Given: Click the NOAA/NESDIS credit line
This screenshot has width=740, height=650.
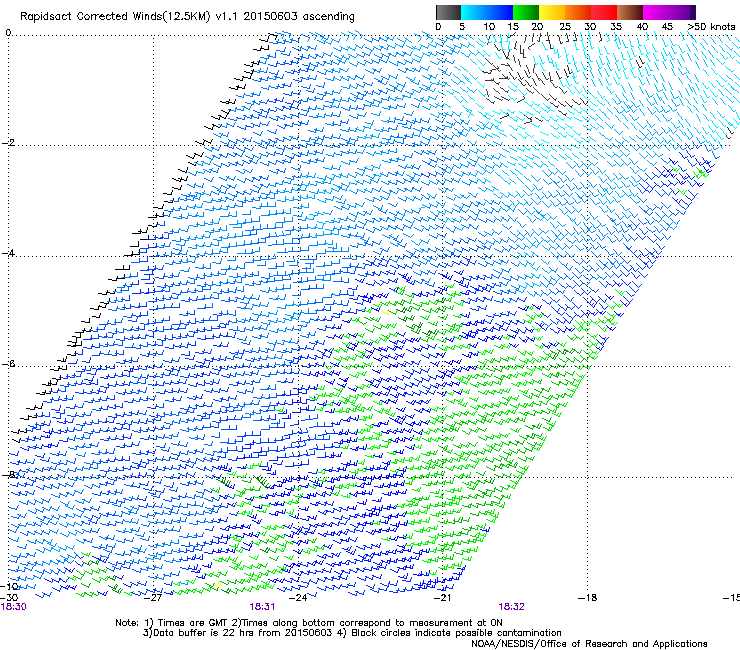Looking at the screenshot, I should pyautogui.click(x=589, y=644).
